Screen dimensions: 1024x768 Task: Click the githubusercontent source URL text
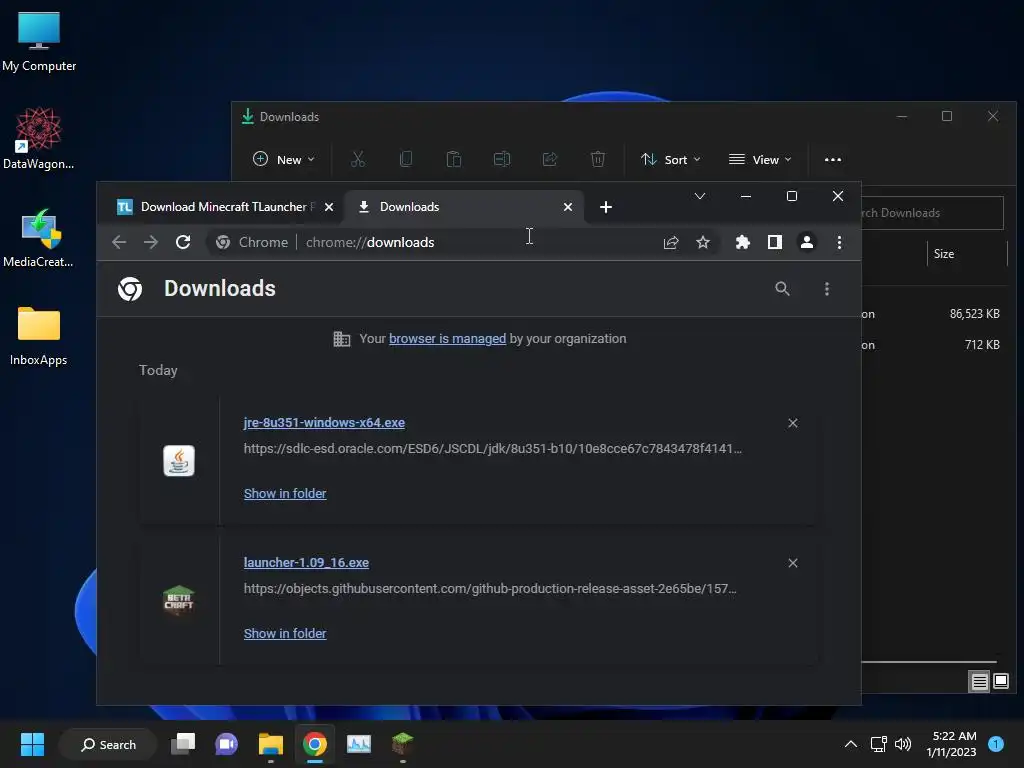point(490,588)
